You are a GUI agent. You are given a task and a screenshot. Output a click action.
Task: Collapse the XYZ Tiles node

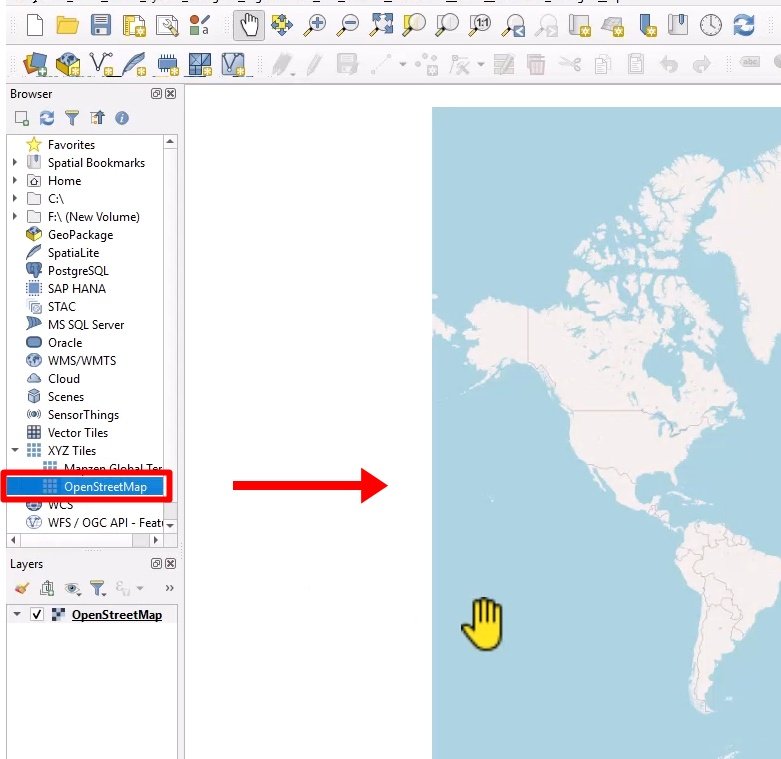[x=15, y=450]
